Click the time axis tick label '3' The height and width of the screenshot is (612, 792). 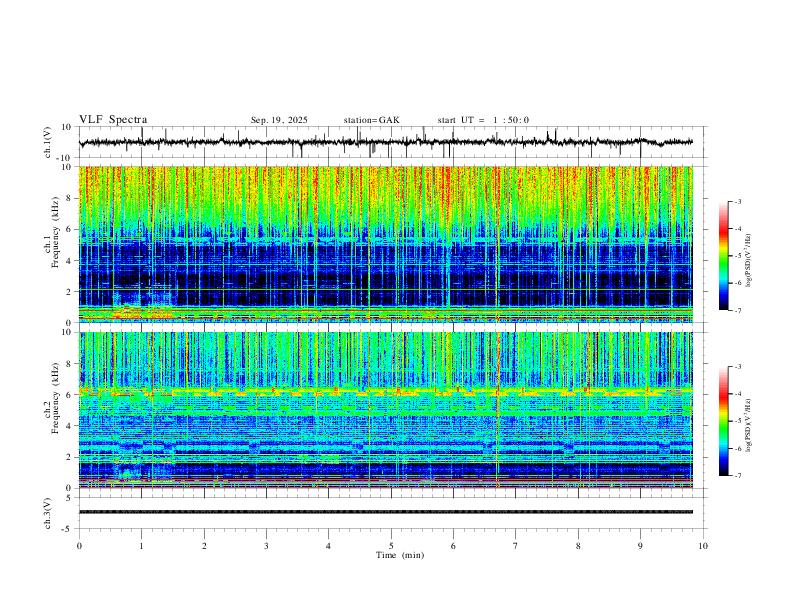point(266,546)
